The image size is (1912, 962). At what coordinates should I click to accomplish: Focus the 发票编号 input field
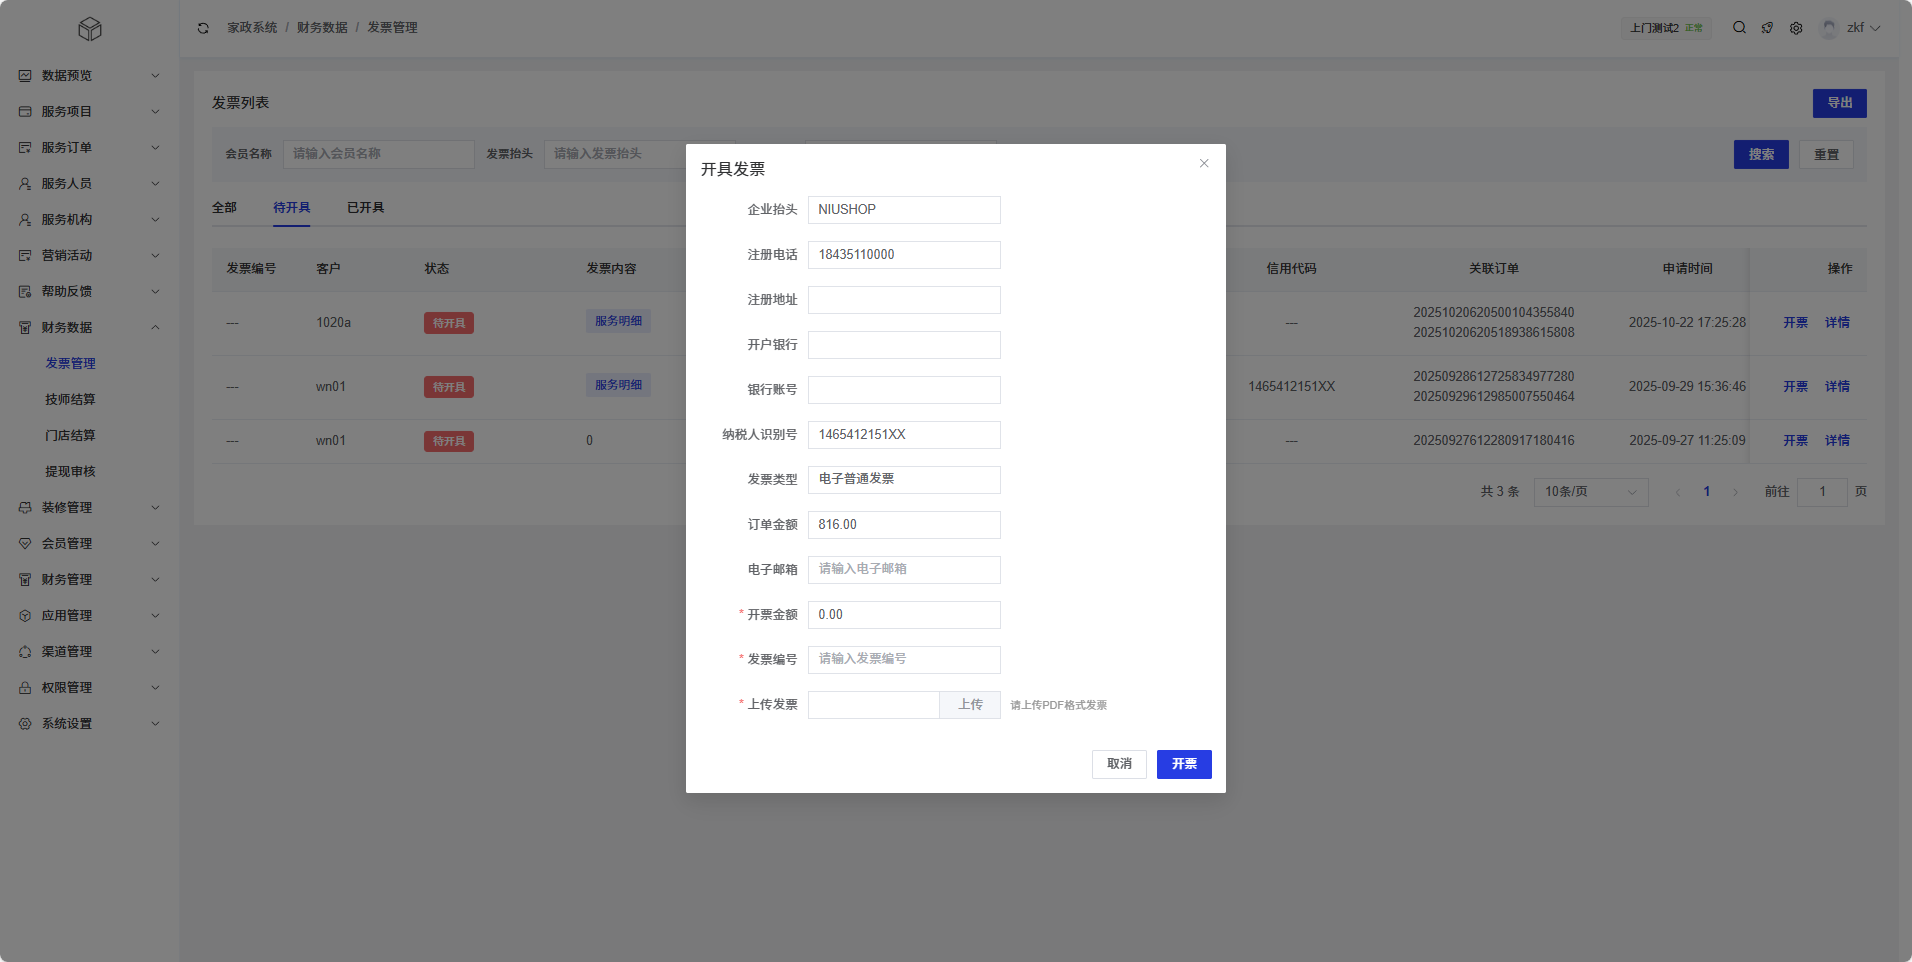coord(903,660)
